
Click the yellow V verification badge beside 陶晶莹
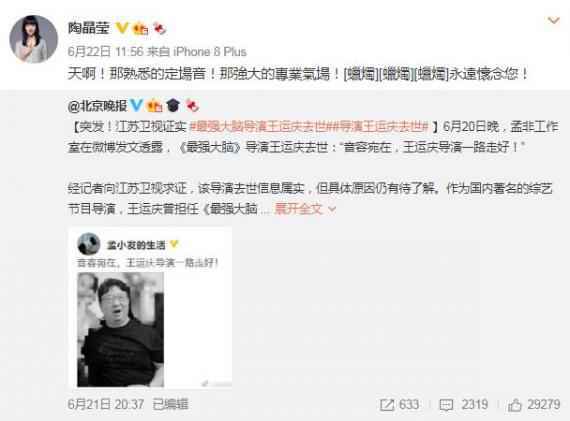(x=122, y=28)
